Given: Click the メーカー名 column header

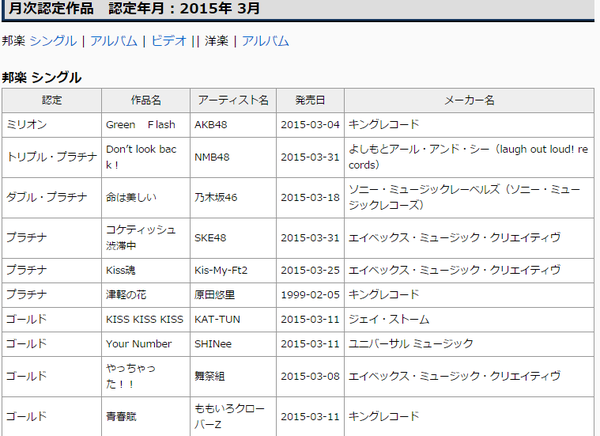Looking at the screenshot, I should [469, 100].
